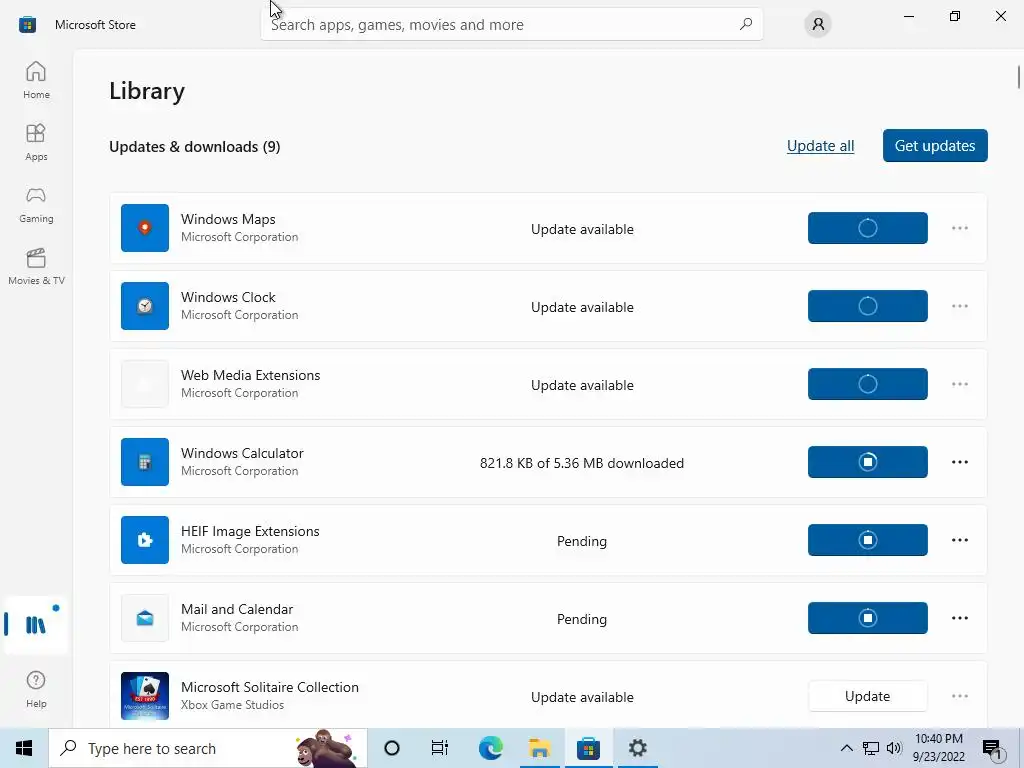The image size is (1024, 768).
Task: Select the HEIF Image Extensions title text
Action: [250, 531]
